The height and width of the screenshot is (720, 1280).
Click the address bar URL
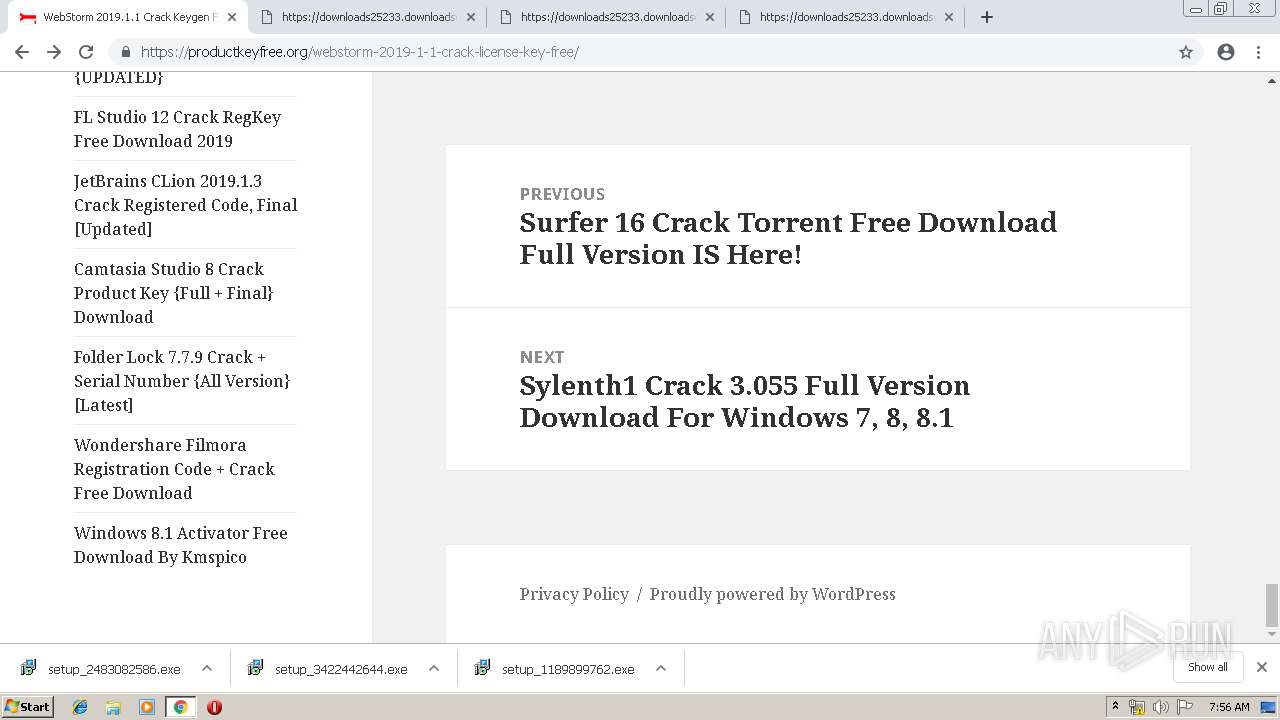[x=359, y=52]
